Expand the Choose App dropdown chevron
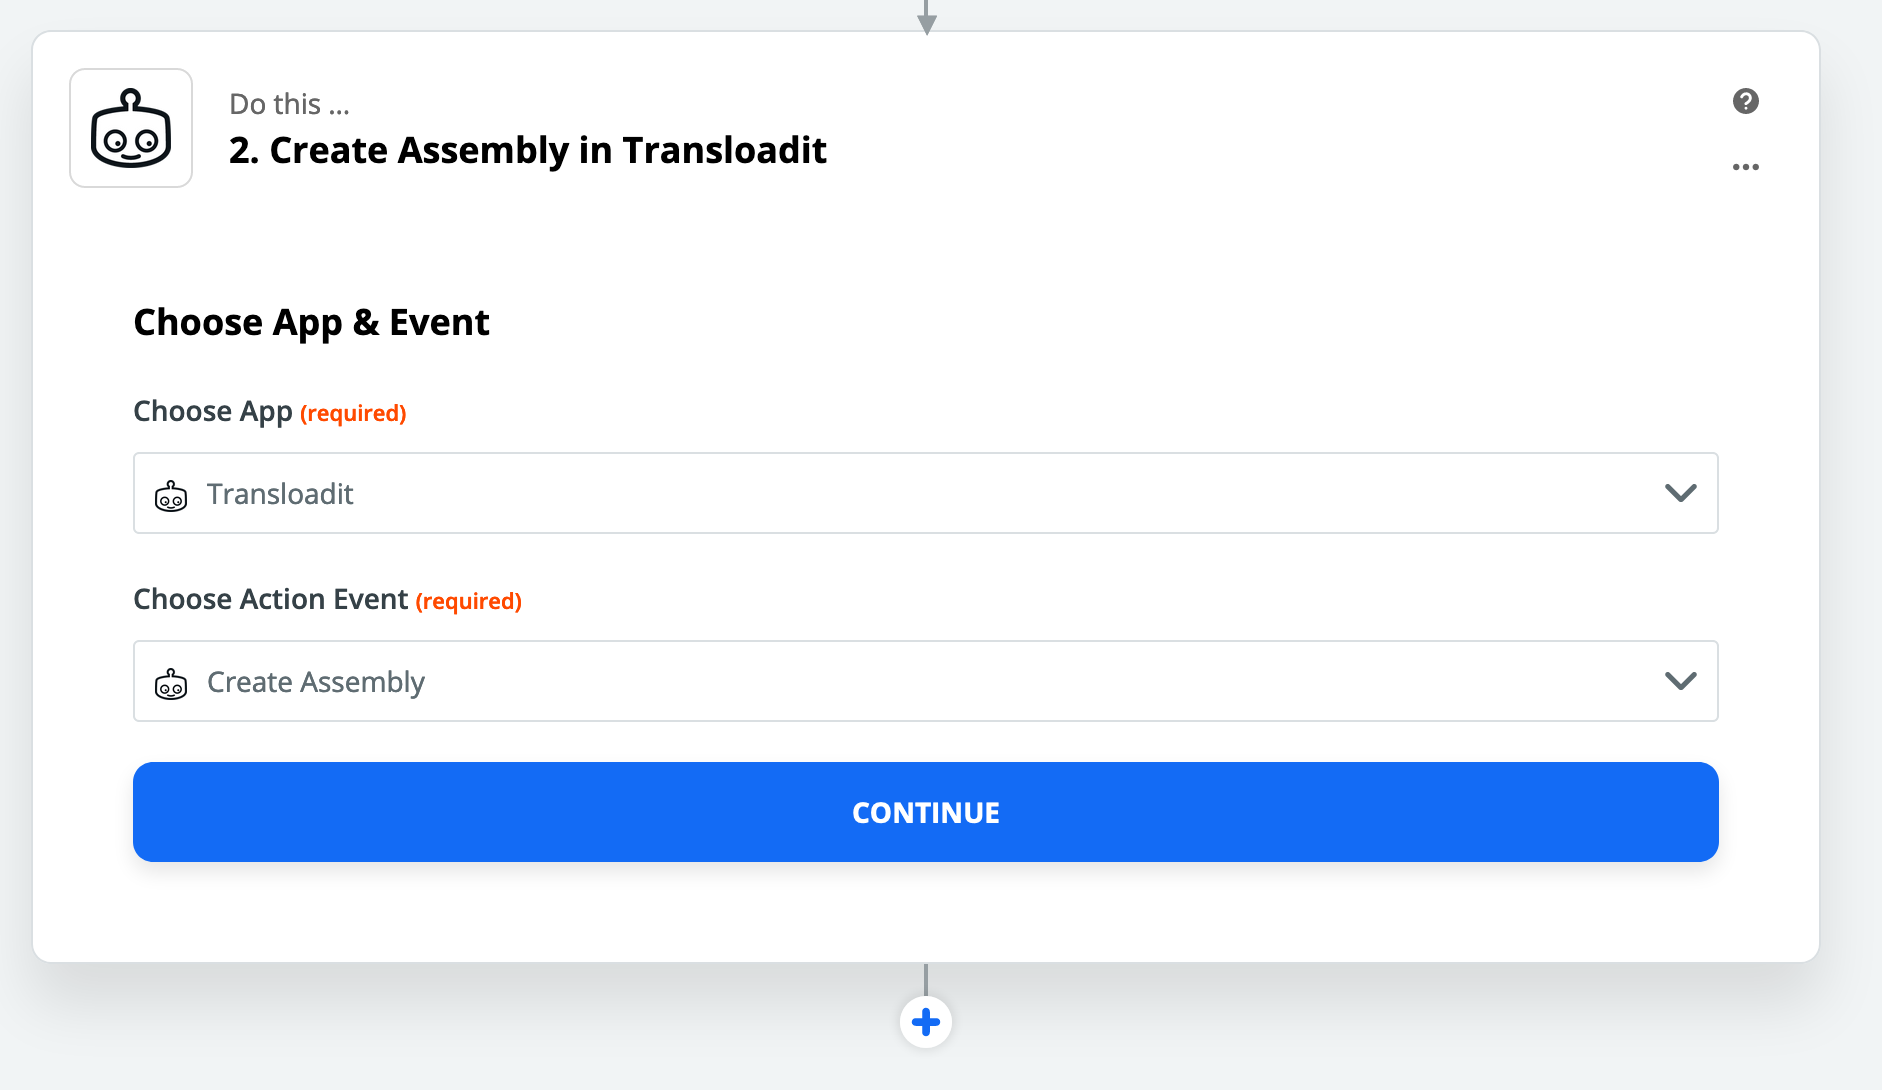The image size is (1882, 1090). [1680, 493]
